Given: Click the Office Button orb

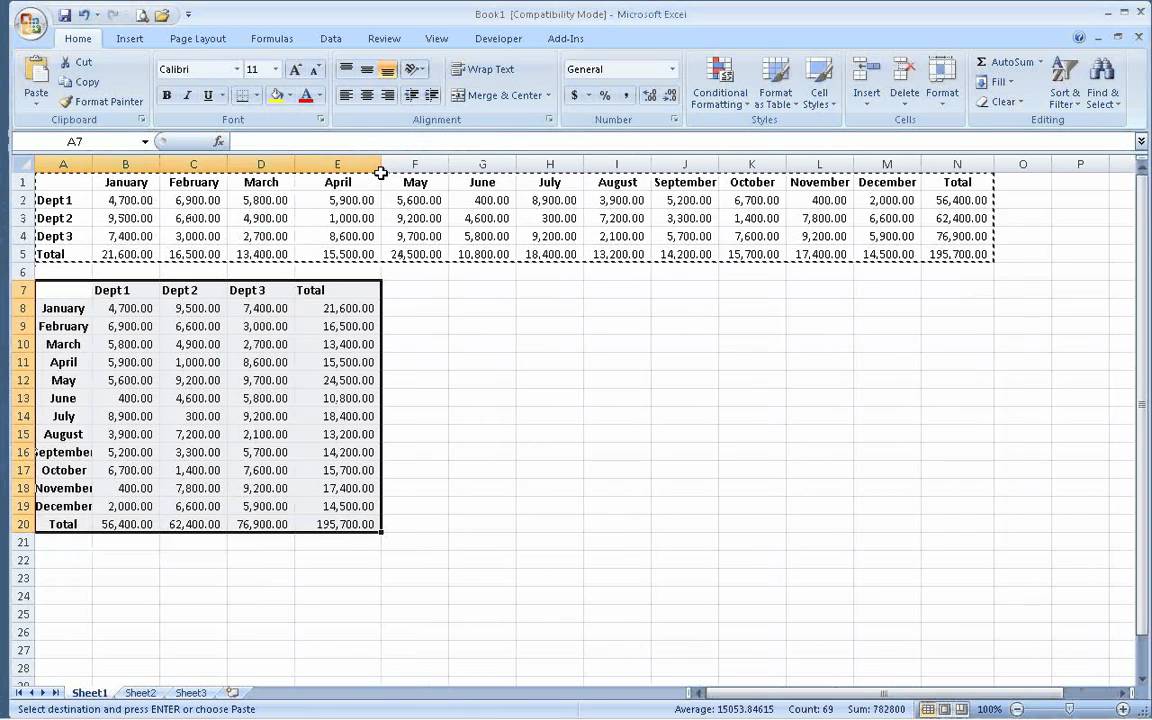Looking at the screenshot, I should coord(30,24).
